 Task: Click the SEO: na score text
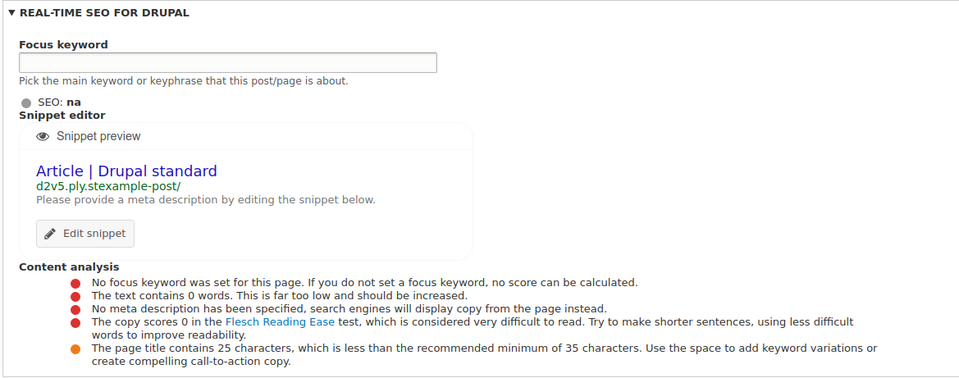tap(59, 102)
